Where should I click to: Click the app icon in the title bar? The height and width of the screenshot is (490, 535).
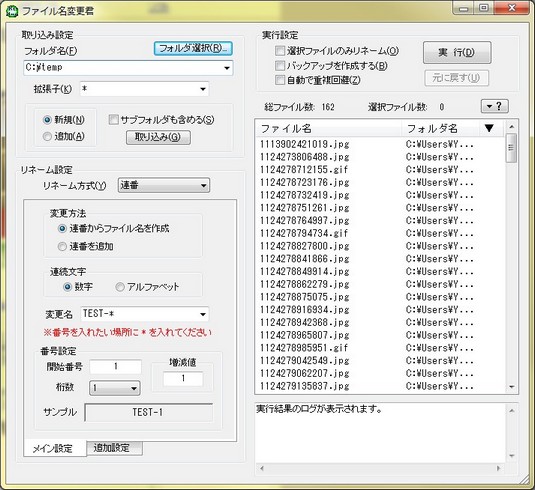12,11
